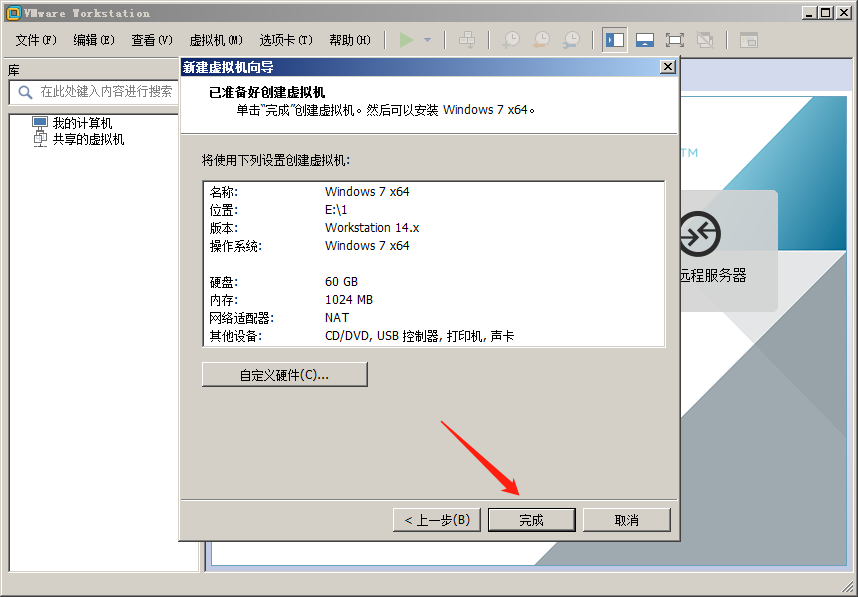Image resolution: width=858 pixels, height=597 pixels.
Task: Click the enter full screen icon
Action: (675, 40)
